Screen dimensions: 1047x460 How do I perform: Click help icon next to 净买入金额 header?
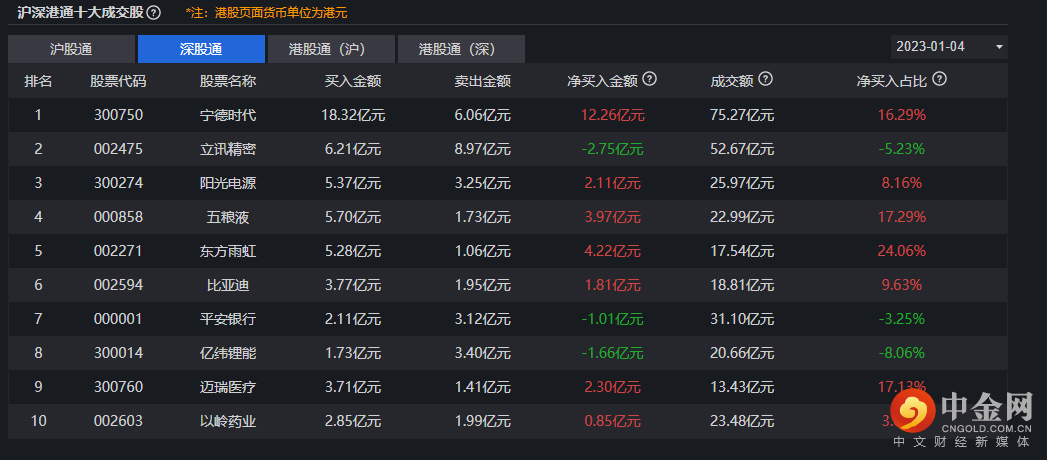tap(650, 80)
